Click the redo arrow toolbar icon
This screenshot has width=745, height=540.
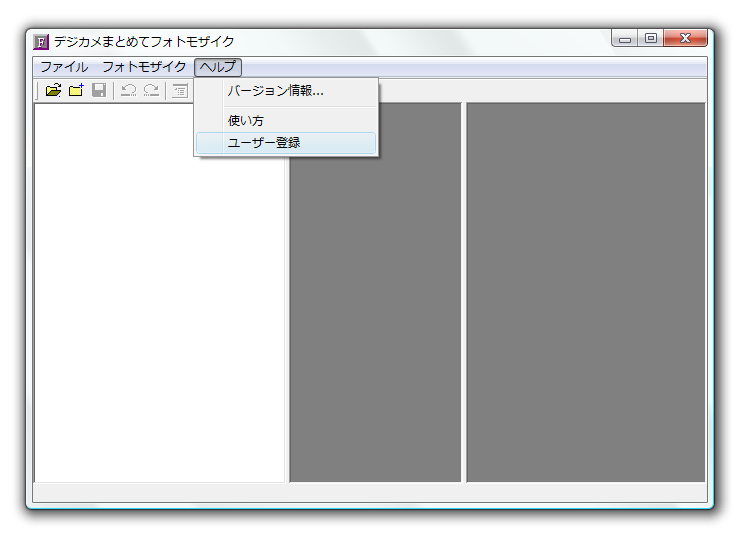coord(151,90)
